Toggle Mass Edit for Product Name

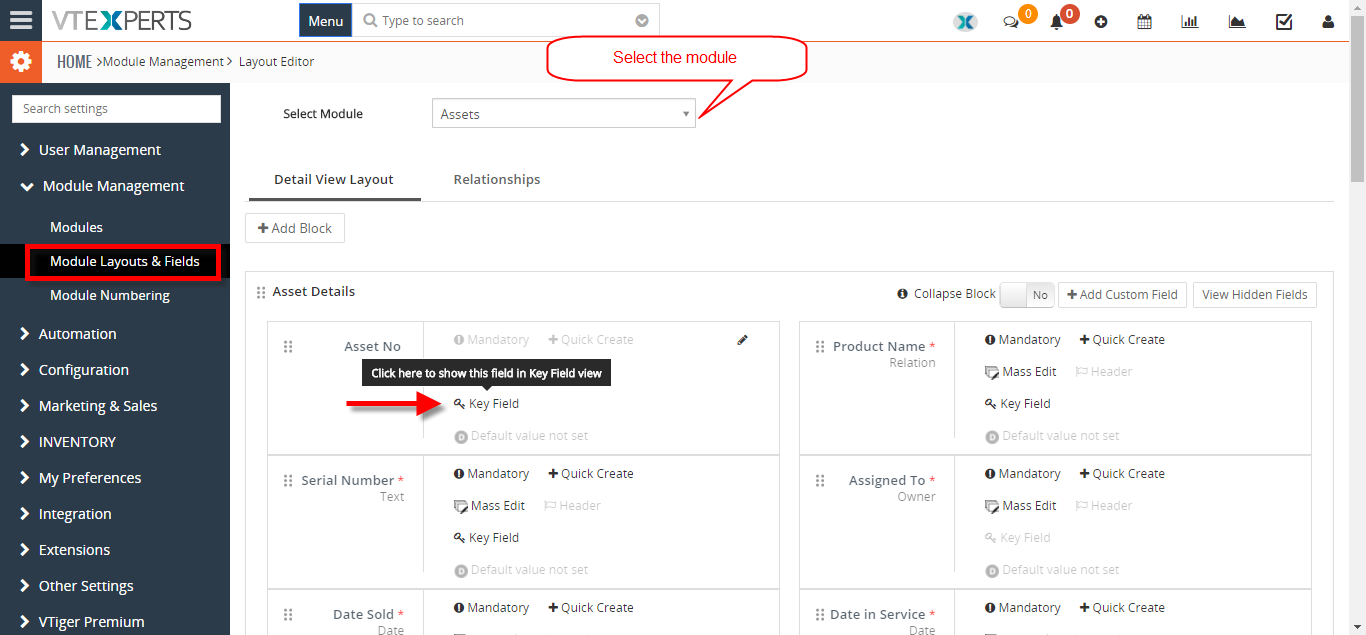pyautogui.click(x=1020, y=372)
